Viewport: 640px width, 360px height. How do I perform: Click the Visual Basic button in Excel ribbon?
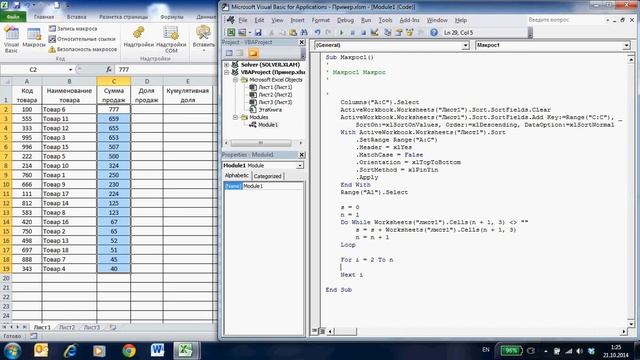(x=11, y=40)
